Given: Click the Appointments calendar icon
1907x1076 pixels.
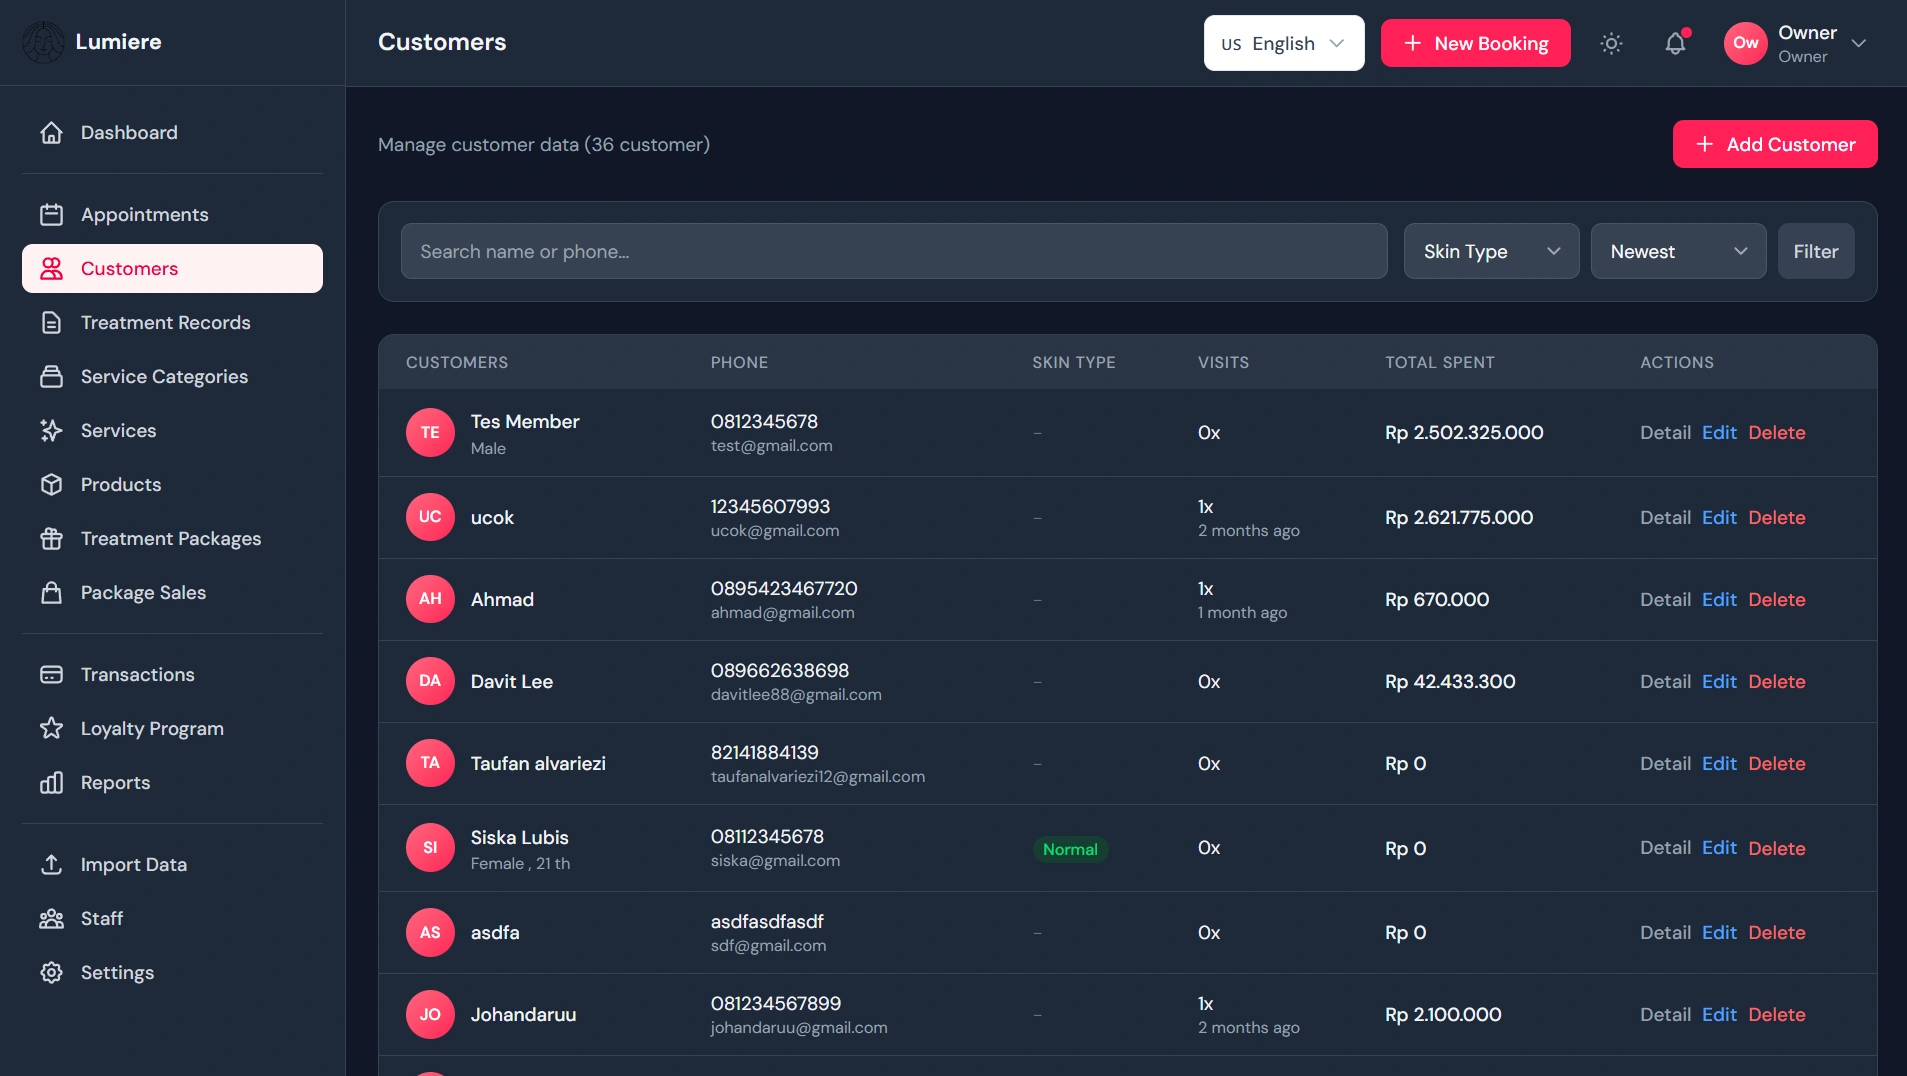Looking at the screenshot, I should coord(52,215).
